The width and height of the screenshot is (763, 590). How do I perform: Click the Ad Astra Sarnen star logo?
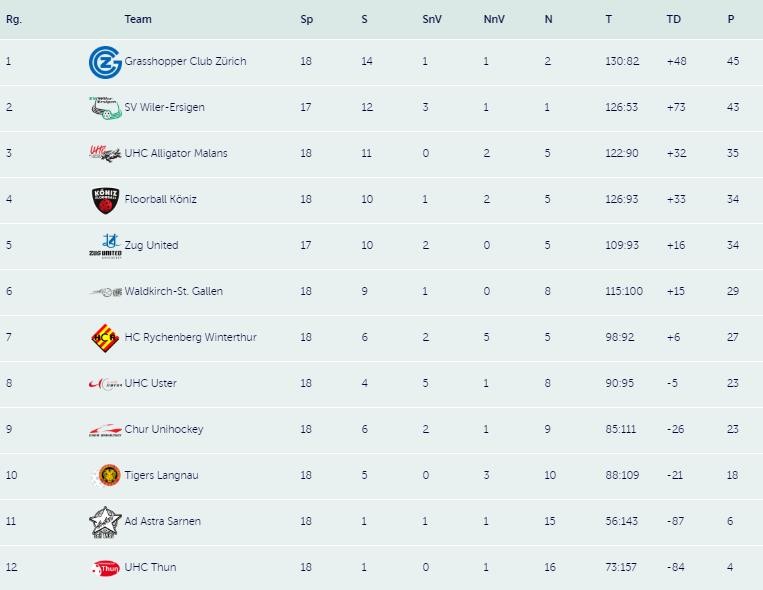click(104, 522)
